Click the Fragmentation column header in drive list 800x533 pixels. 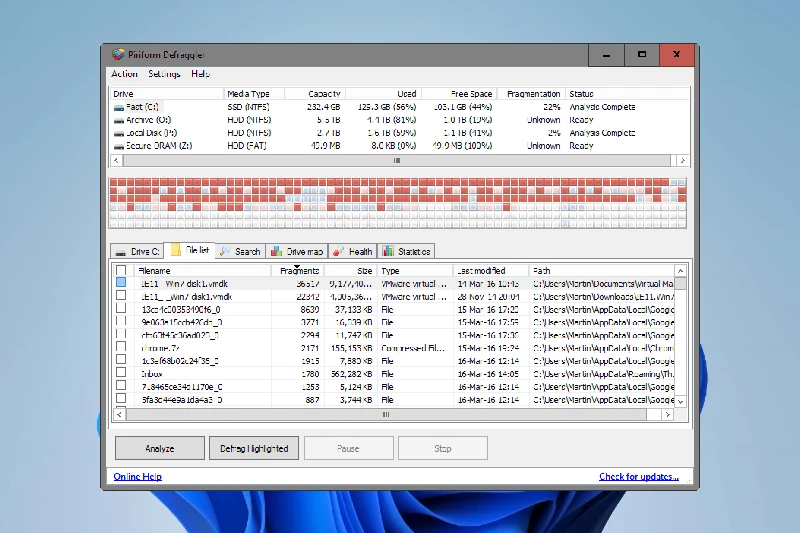coord(531,94)
